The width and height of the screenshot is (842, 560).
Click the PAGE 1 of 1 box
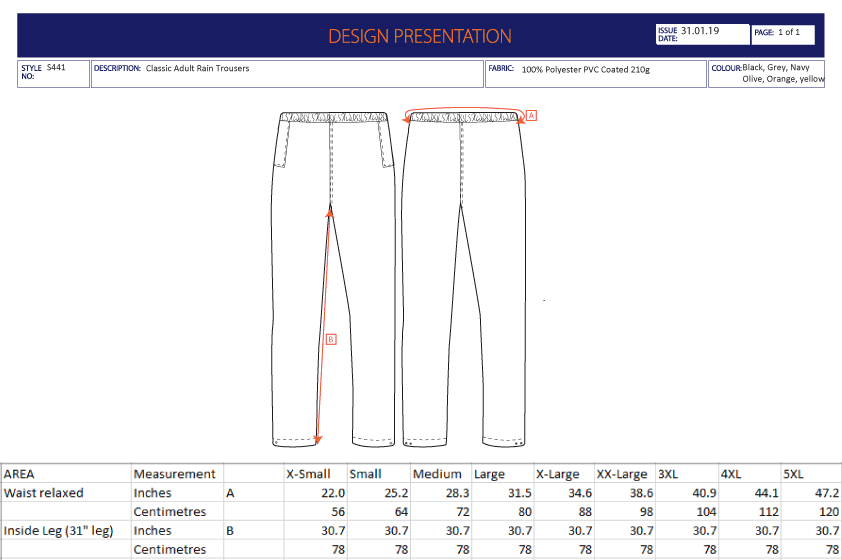tap(783, 34)
